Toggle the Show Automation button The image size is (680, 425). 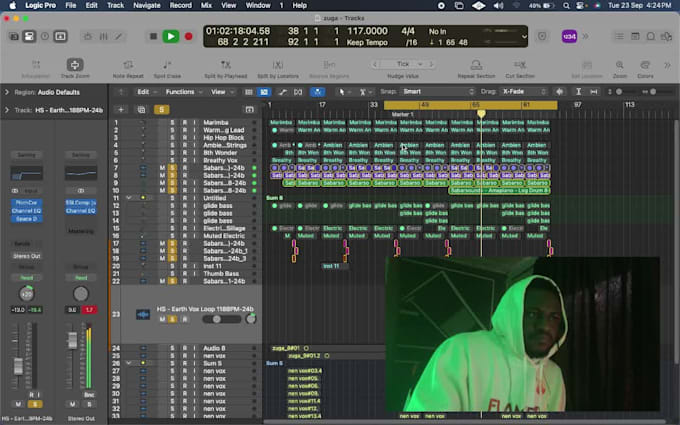(282, 92)
